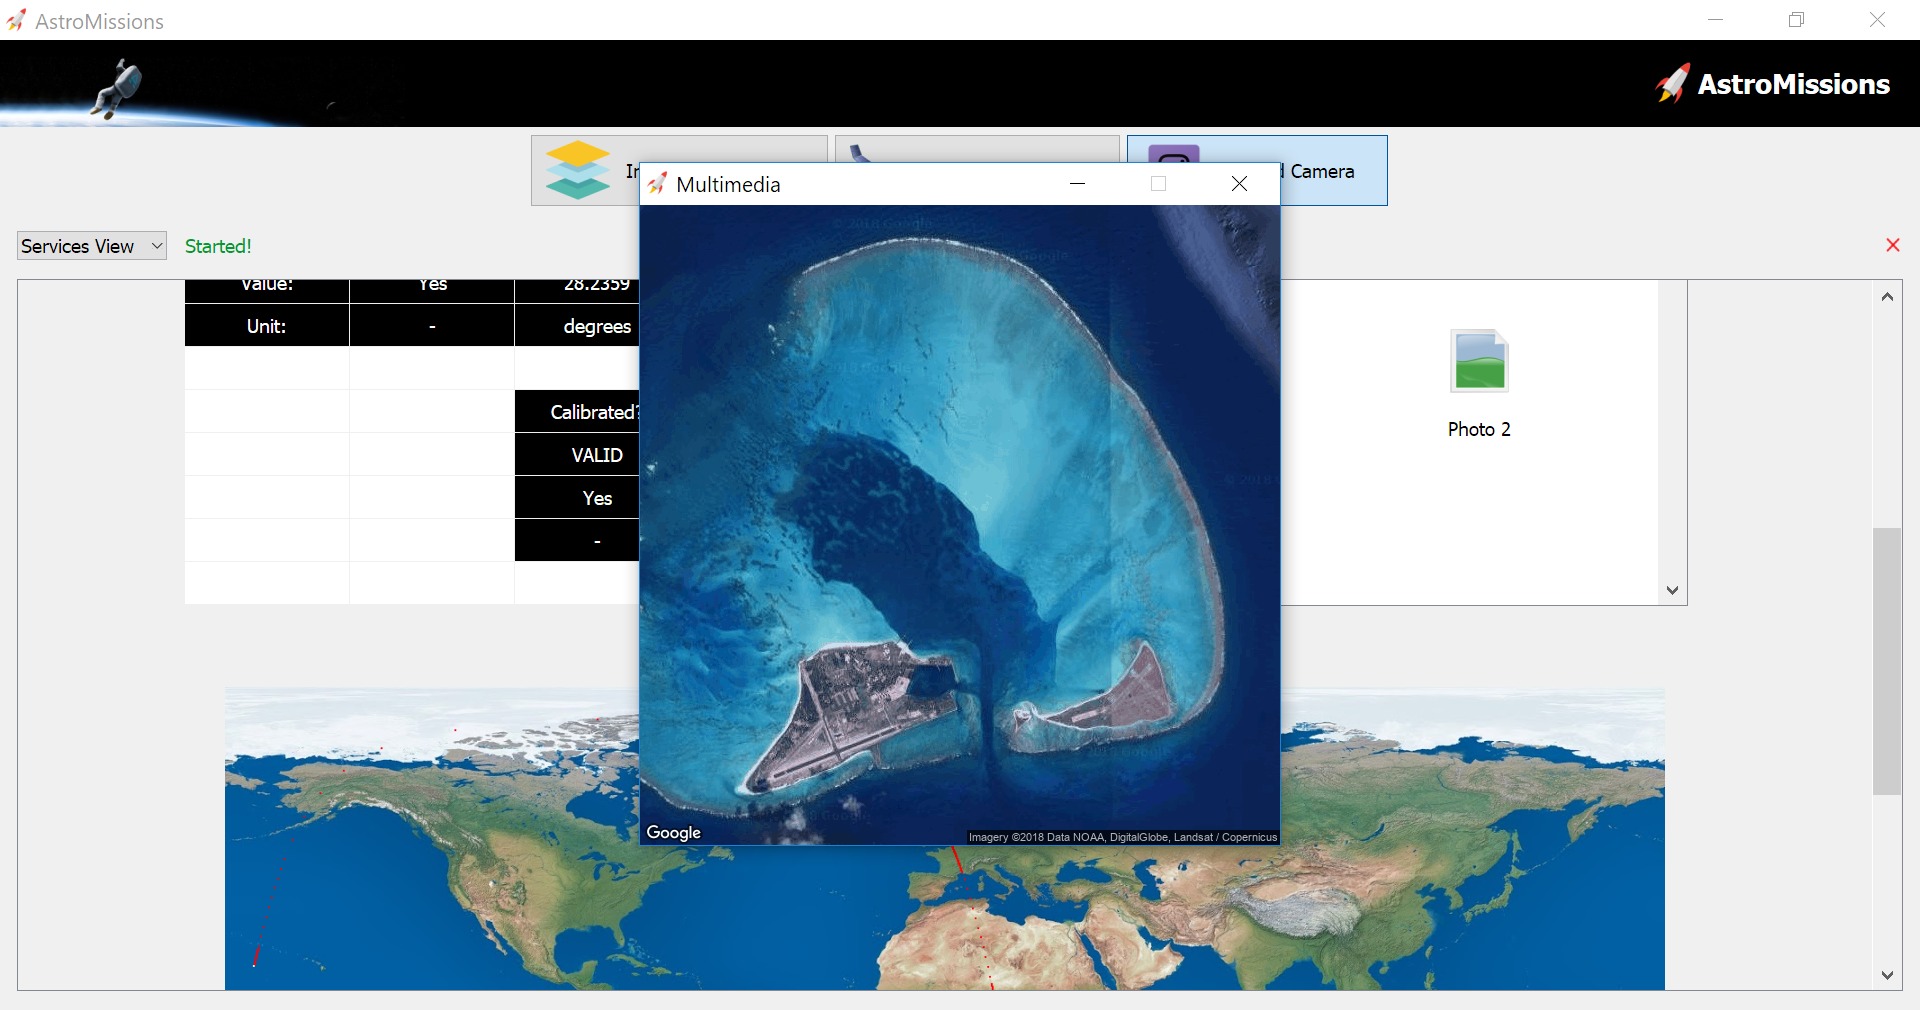
Task: Open the Photo 2 image thumbnail
Action: (1478, 362)
